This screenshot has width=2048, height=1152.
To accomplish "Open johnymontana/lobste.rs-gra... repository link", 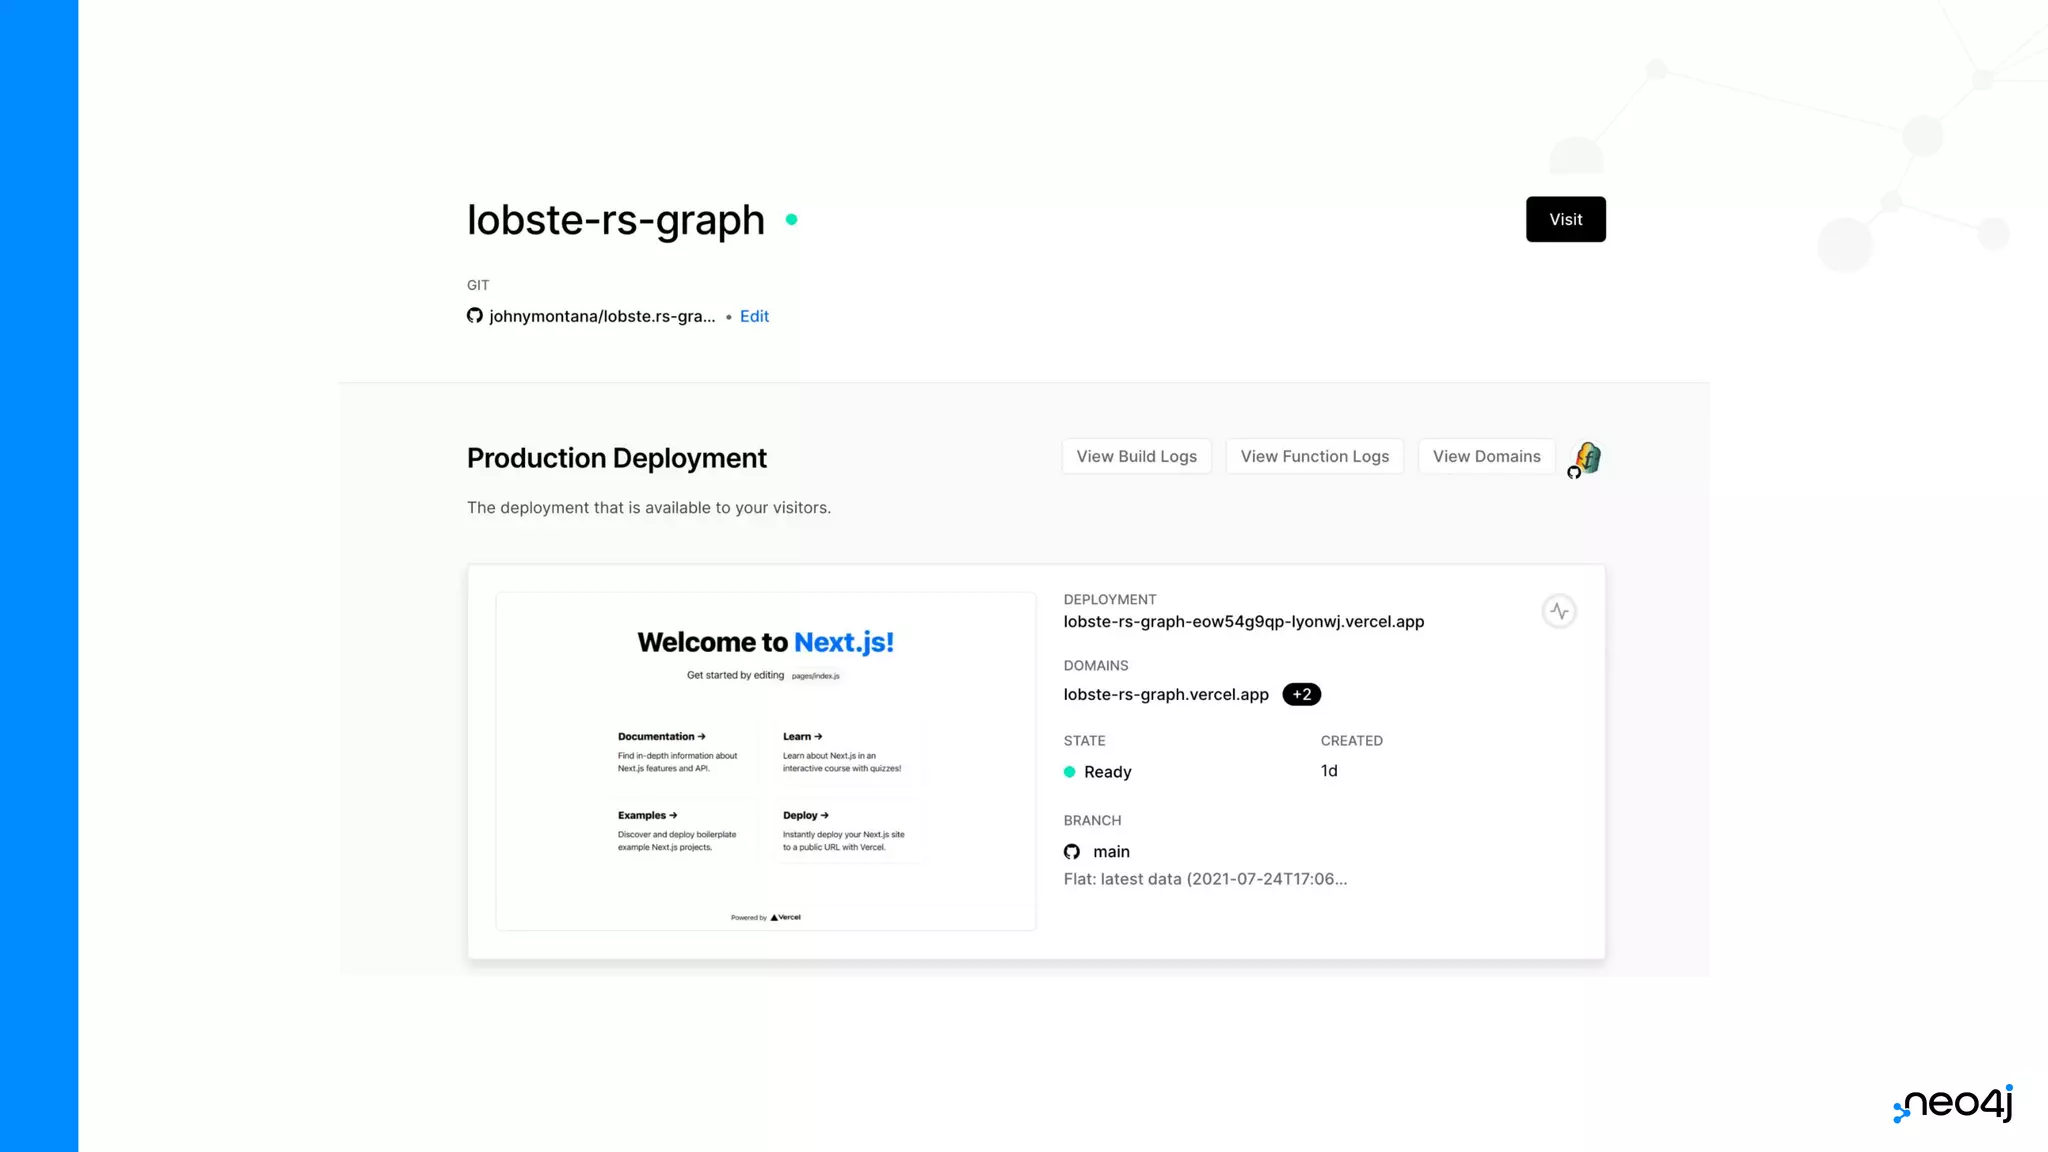I will point(602,316).
